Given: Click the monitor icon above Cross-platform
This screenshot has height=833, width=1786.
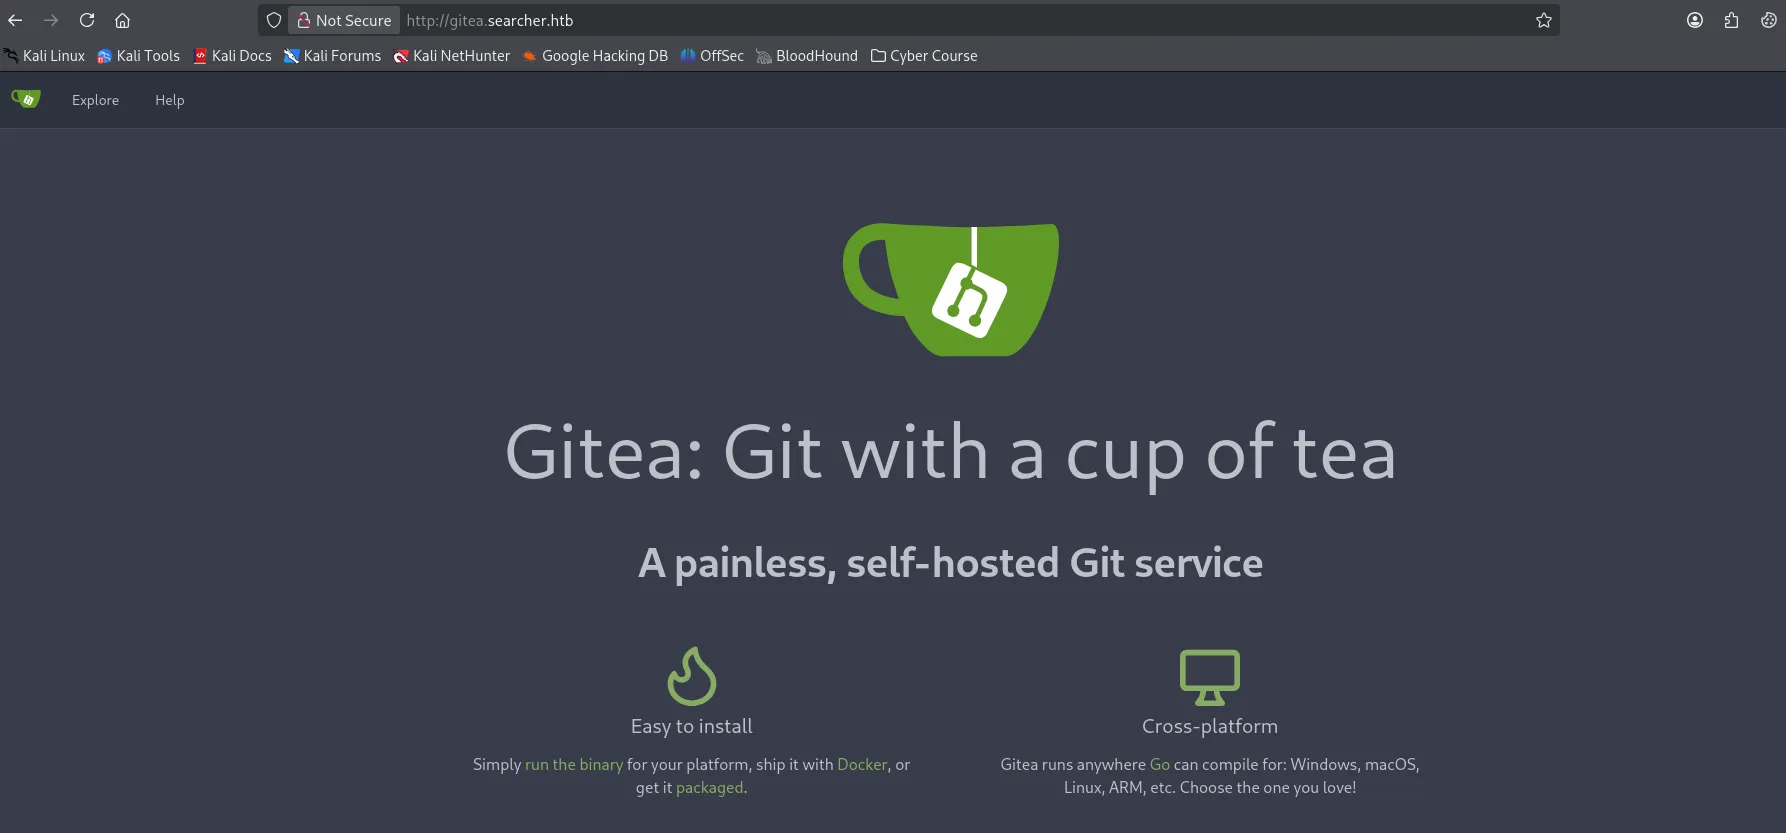Looking at the screenshot, I should (x=1210, y=677).
